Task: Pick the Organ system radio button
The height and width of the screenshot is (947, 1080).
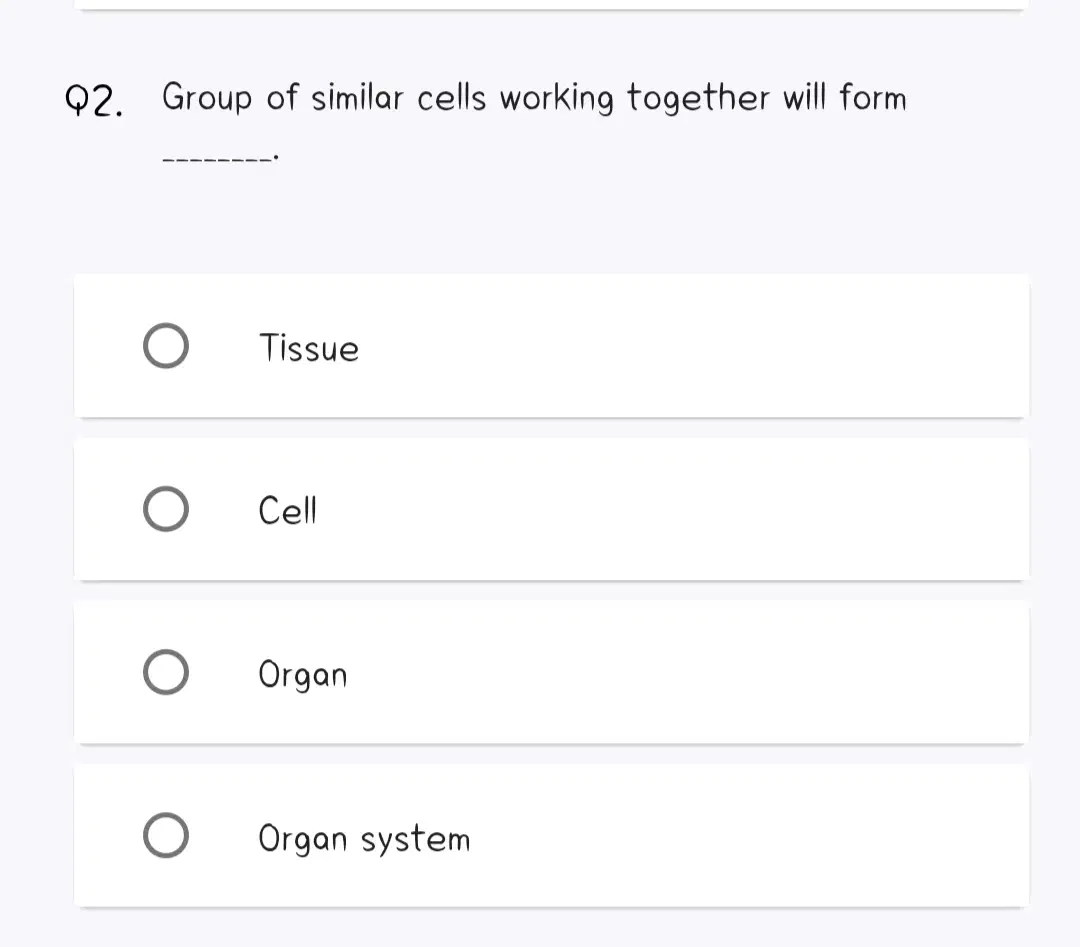Action: [166, 835]
